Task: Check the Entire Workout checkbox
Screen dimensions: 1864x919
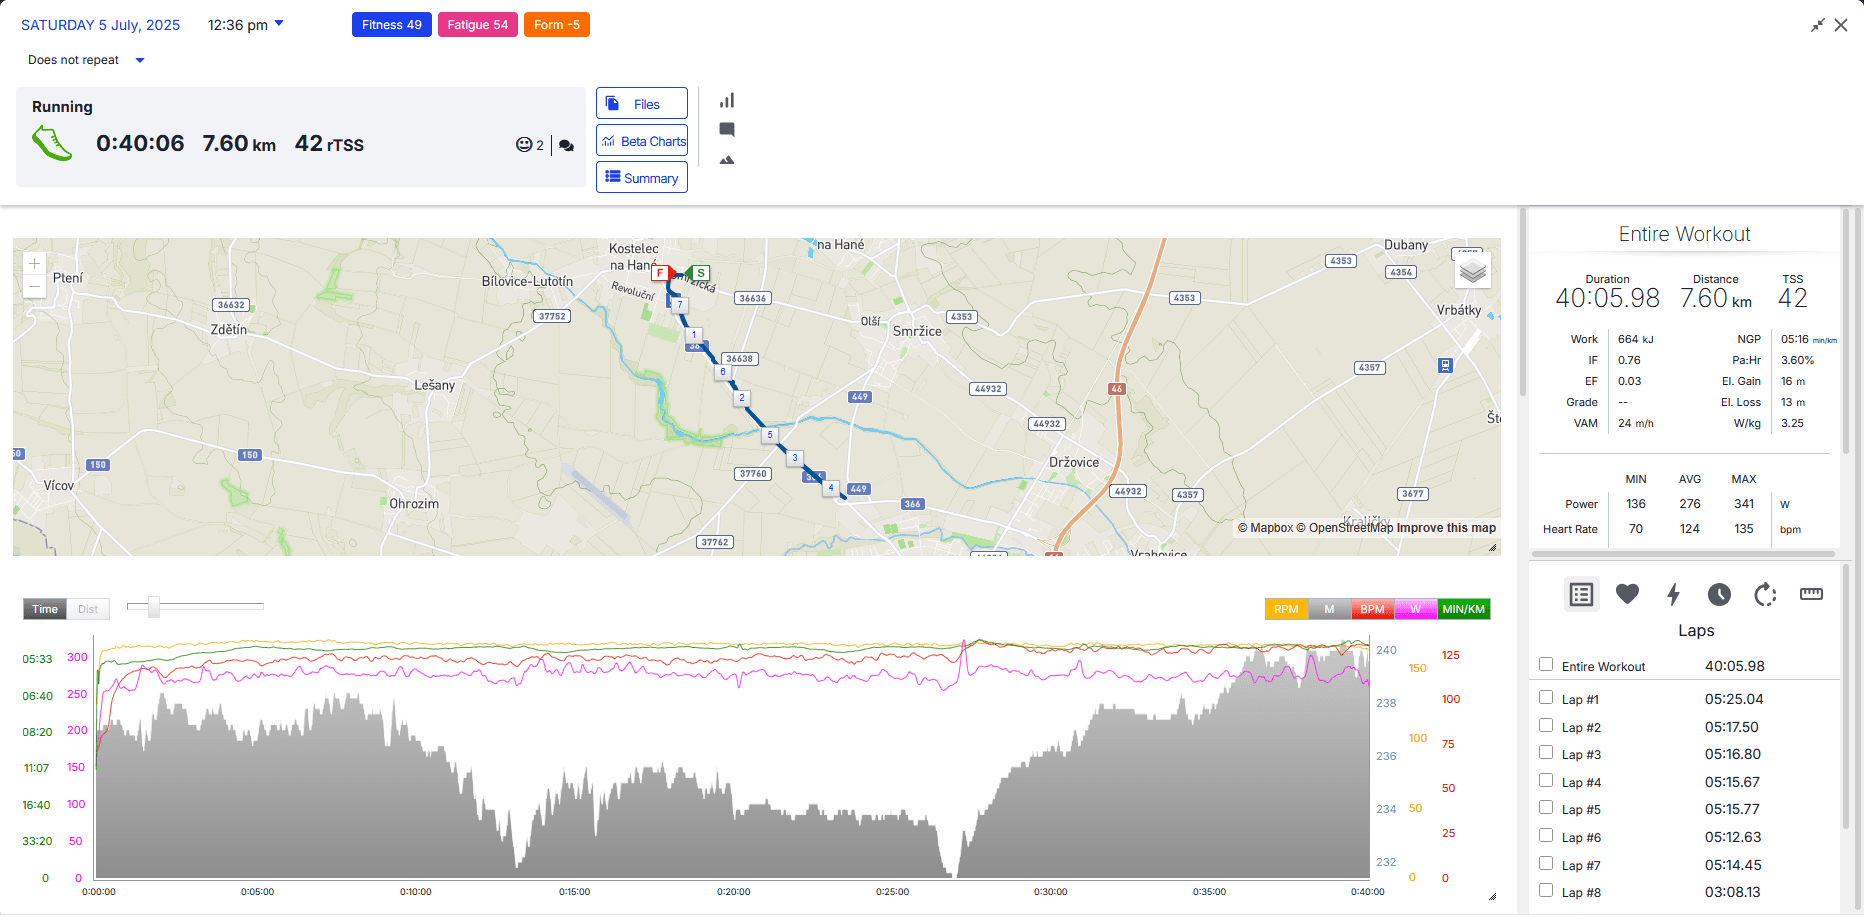Action: click(x=1546, y=664)
